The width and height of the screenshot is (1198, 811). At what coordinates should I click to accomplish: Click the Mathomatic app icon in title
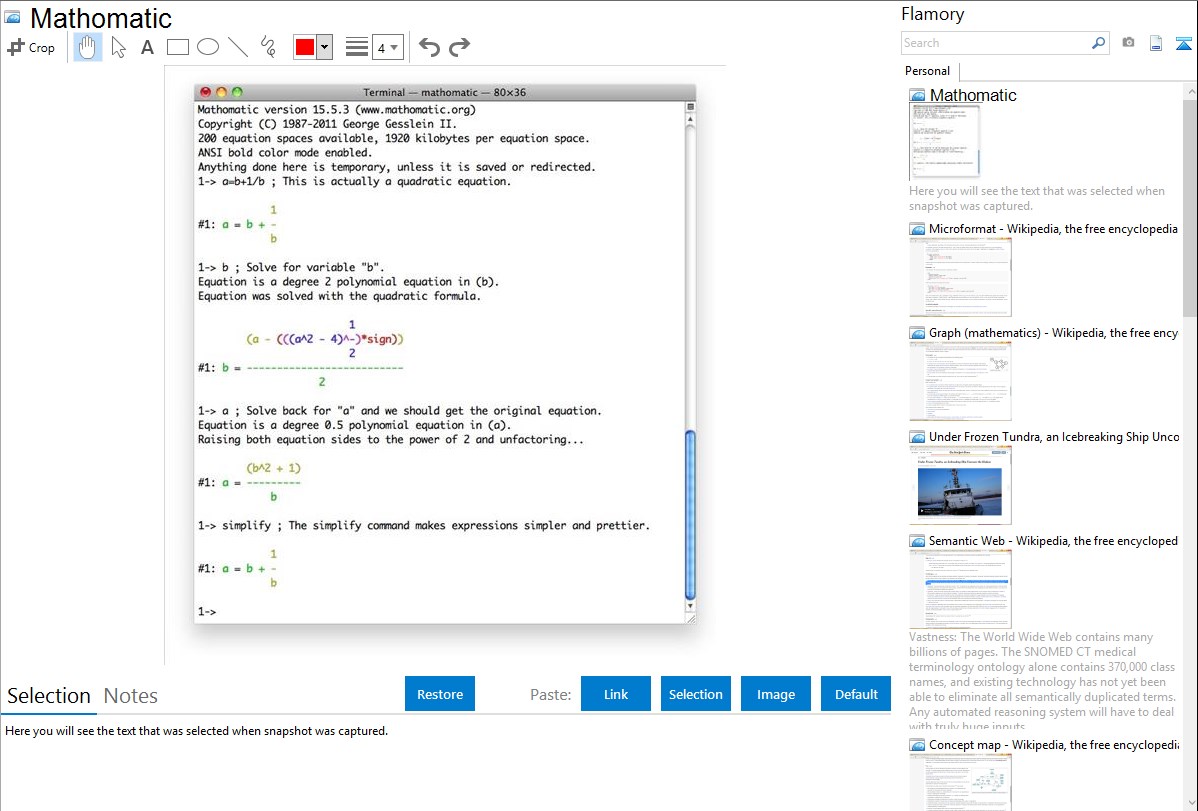pos(12,17)
